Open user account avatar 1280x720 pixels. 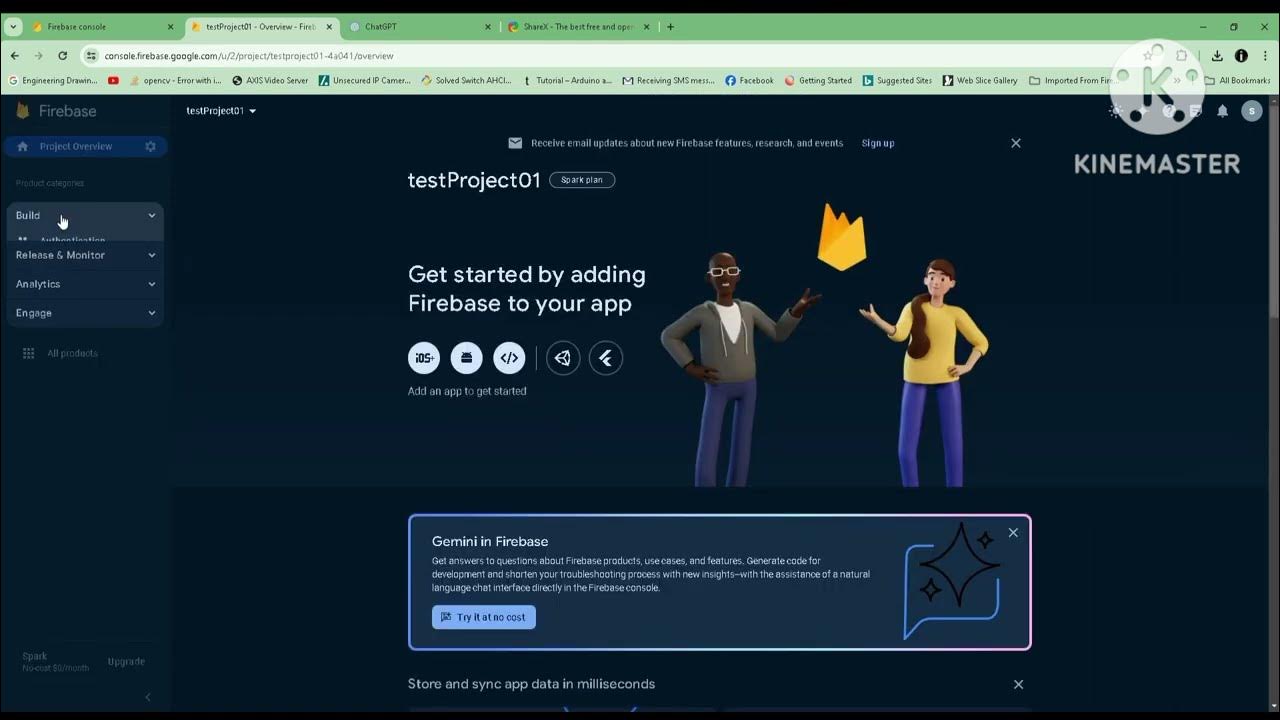1251,111
